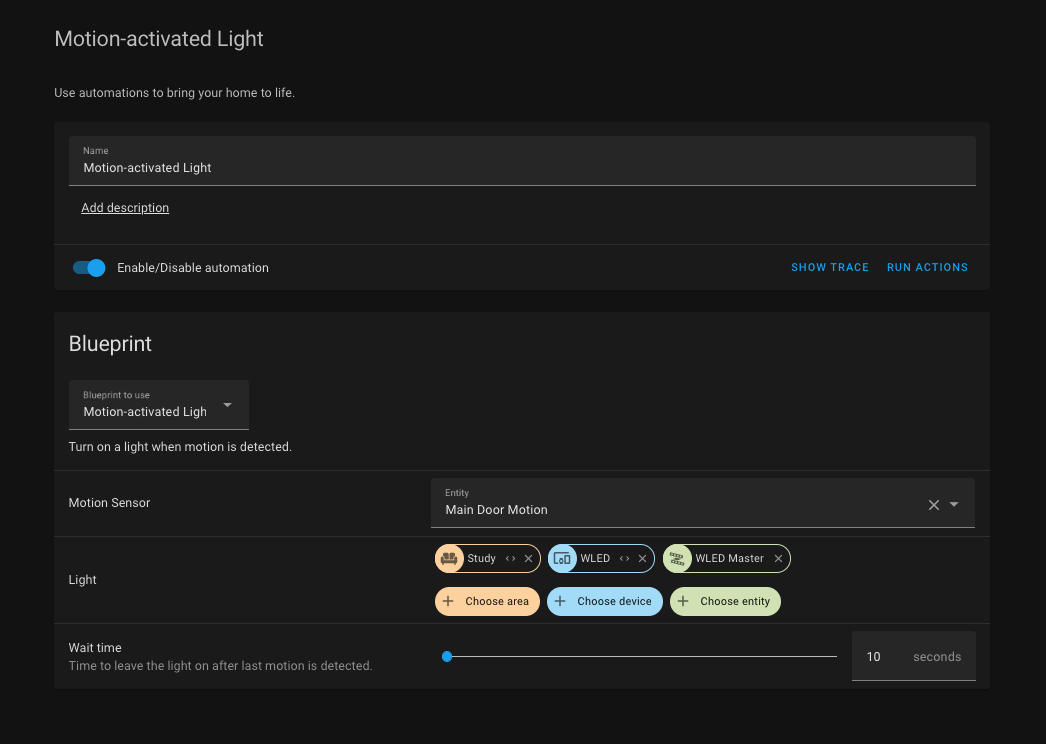Click the WLED device icon

pos(563,559)
